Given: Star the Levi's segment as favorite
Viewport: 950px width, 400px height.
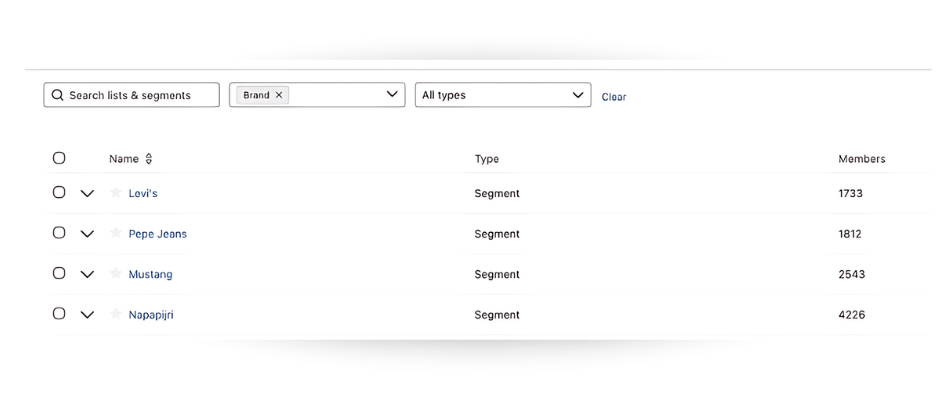Looking at the screenshot, I should [116, 193].
